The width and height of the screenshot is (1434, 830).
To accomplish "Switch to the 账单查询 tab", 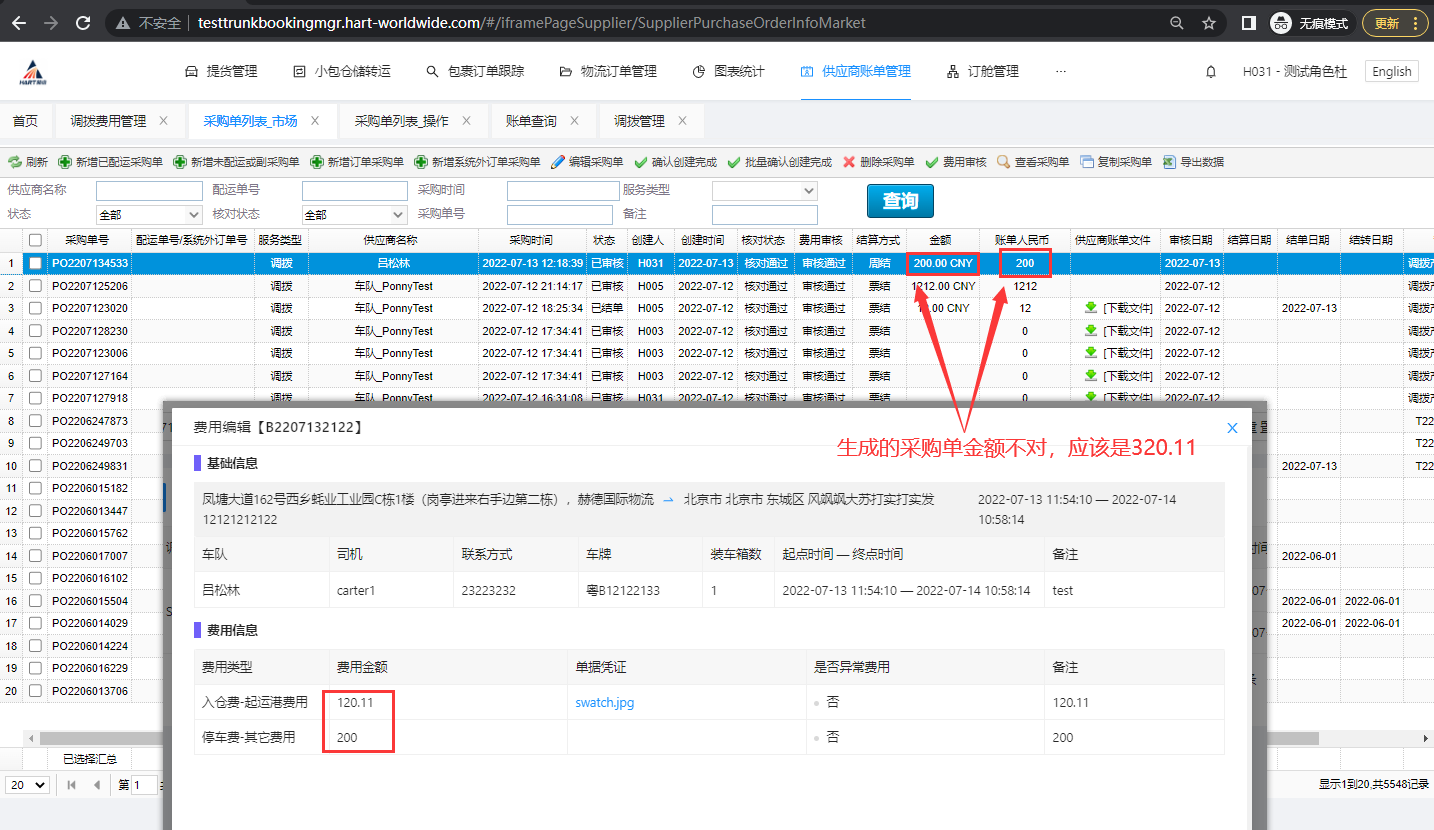I will 531,121.
